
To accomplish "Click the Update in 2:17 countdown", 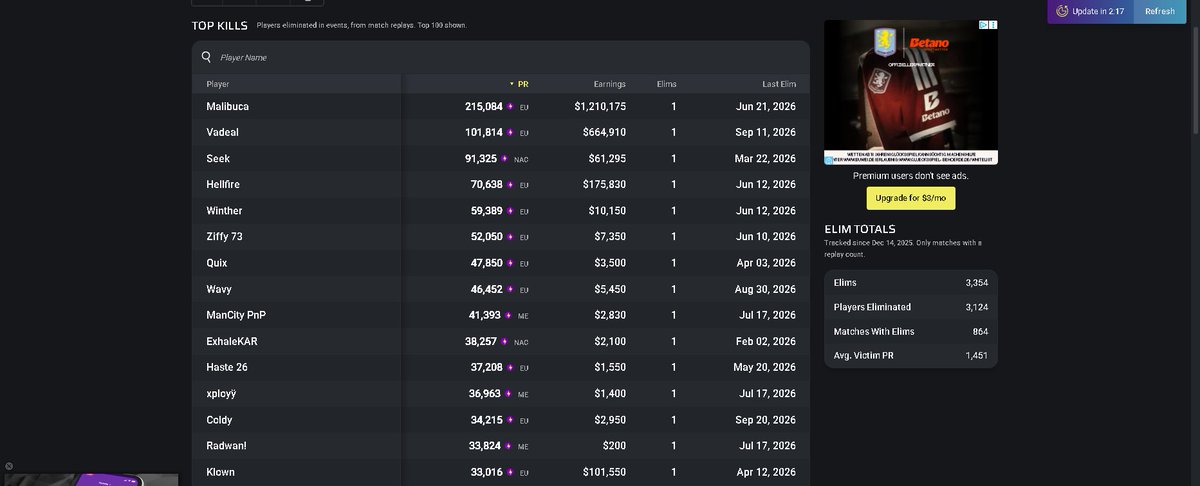I will pyautogui.click(x=1098, y=11).
